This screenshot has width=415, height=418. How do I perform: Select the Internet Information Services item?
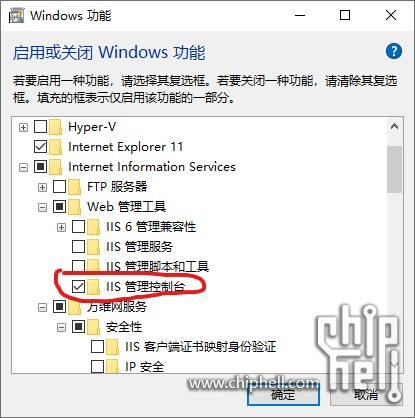152,167
